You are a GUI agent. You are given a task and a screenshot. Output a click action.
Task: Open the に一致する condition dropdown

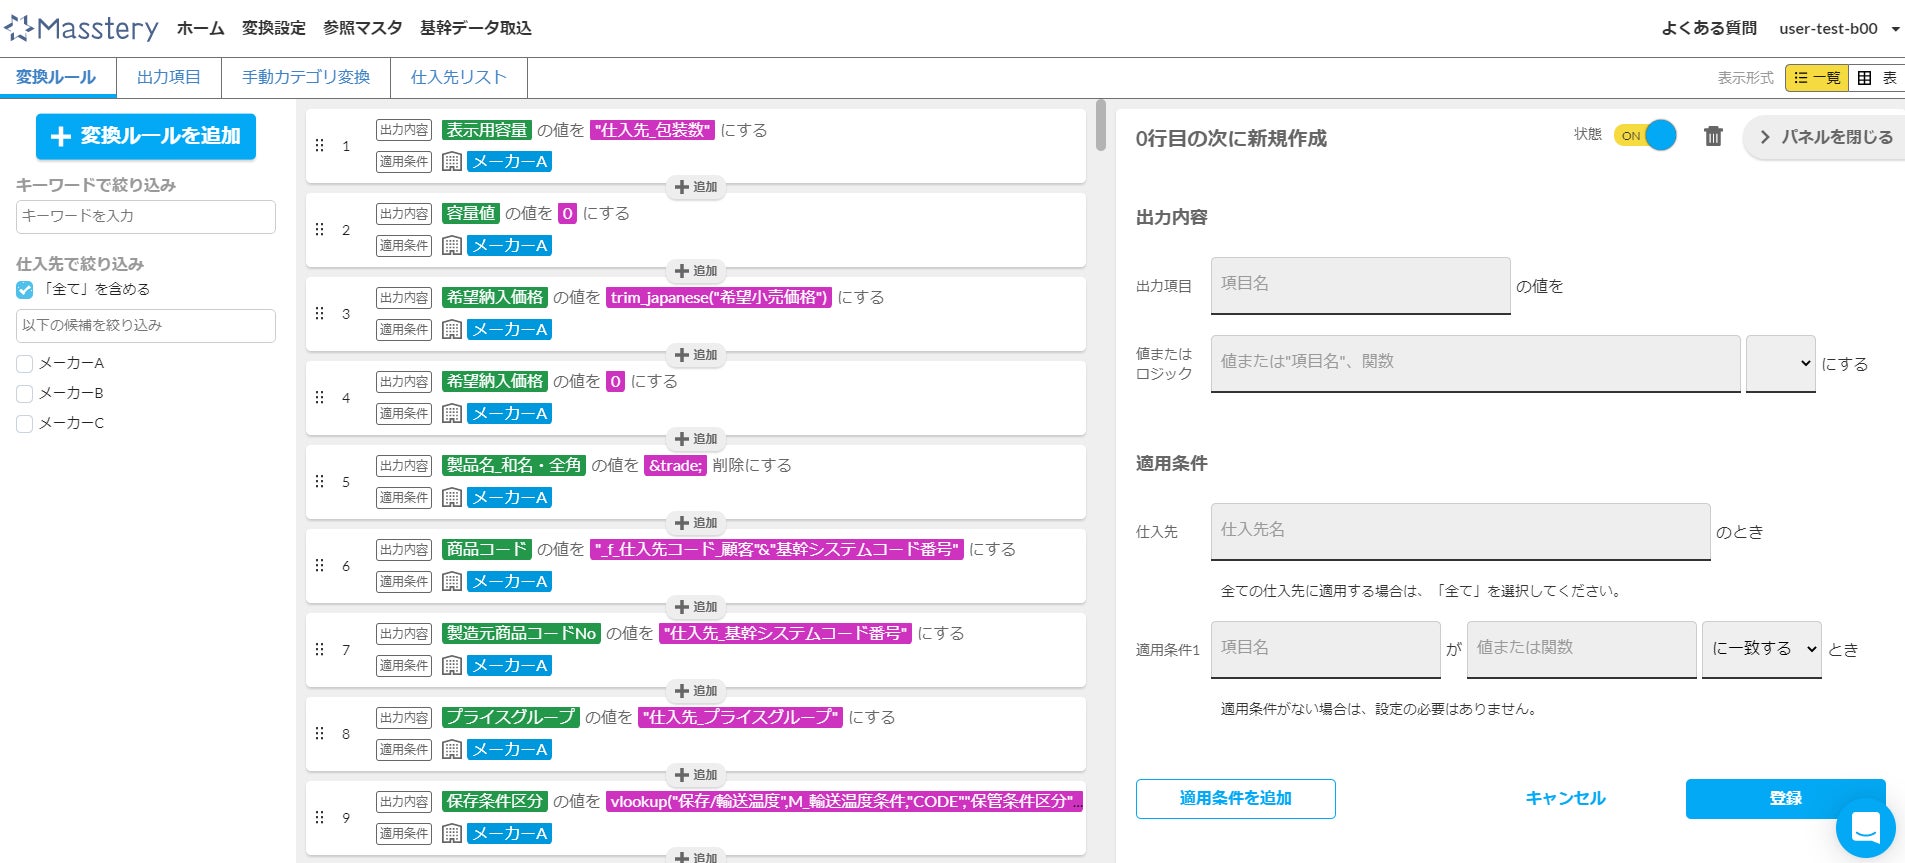1761,649
